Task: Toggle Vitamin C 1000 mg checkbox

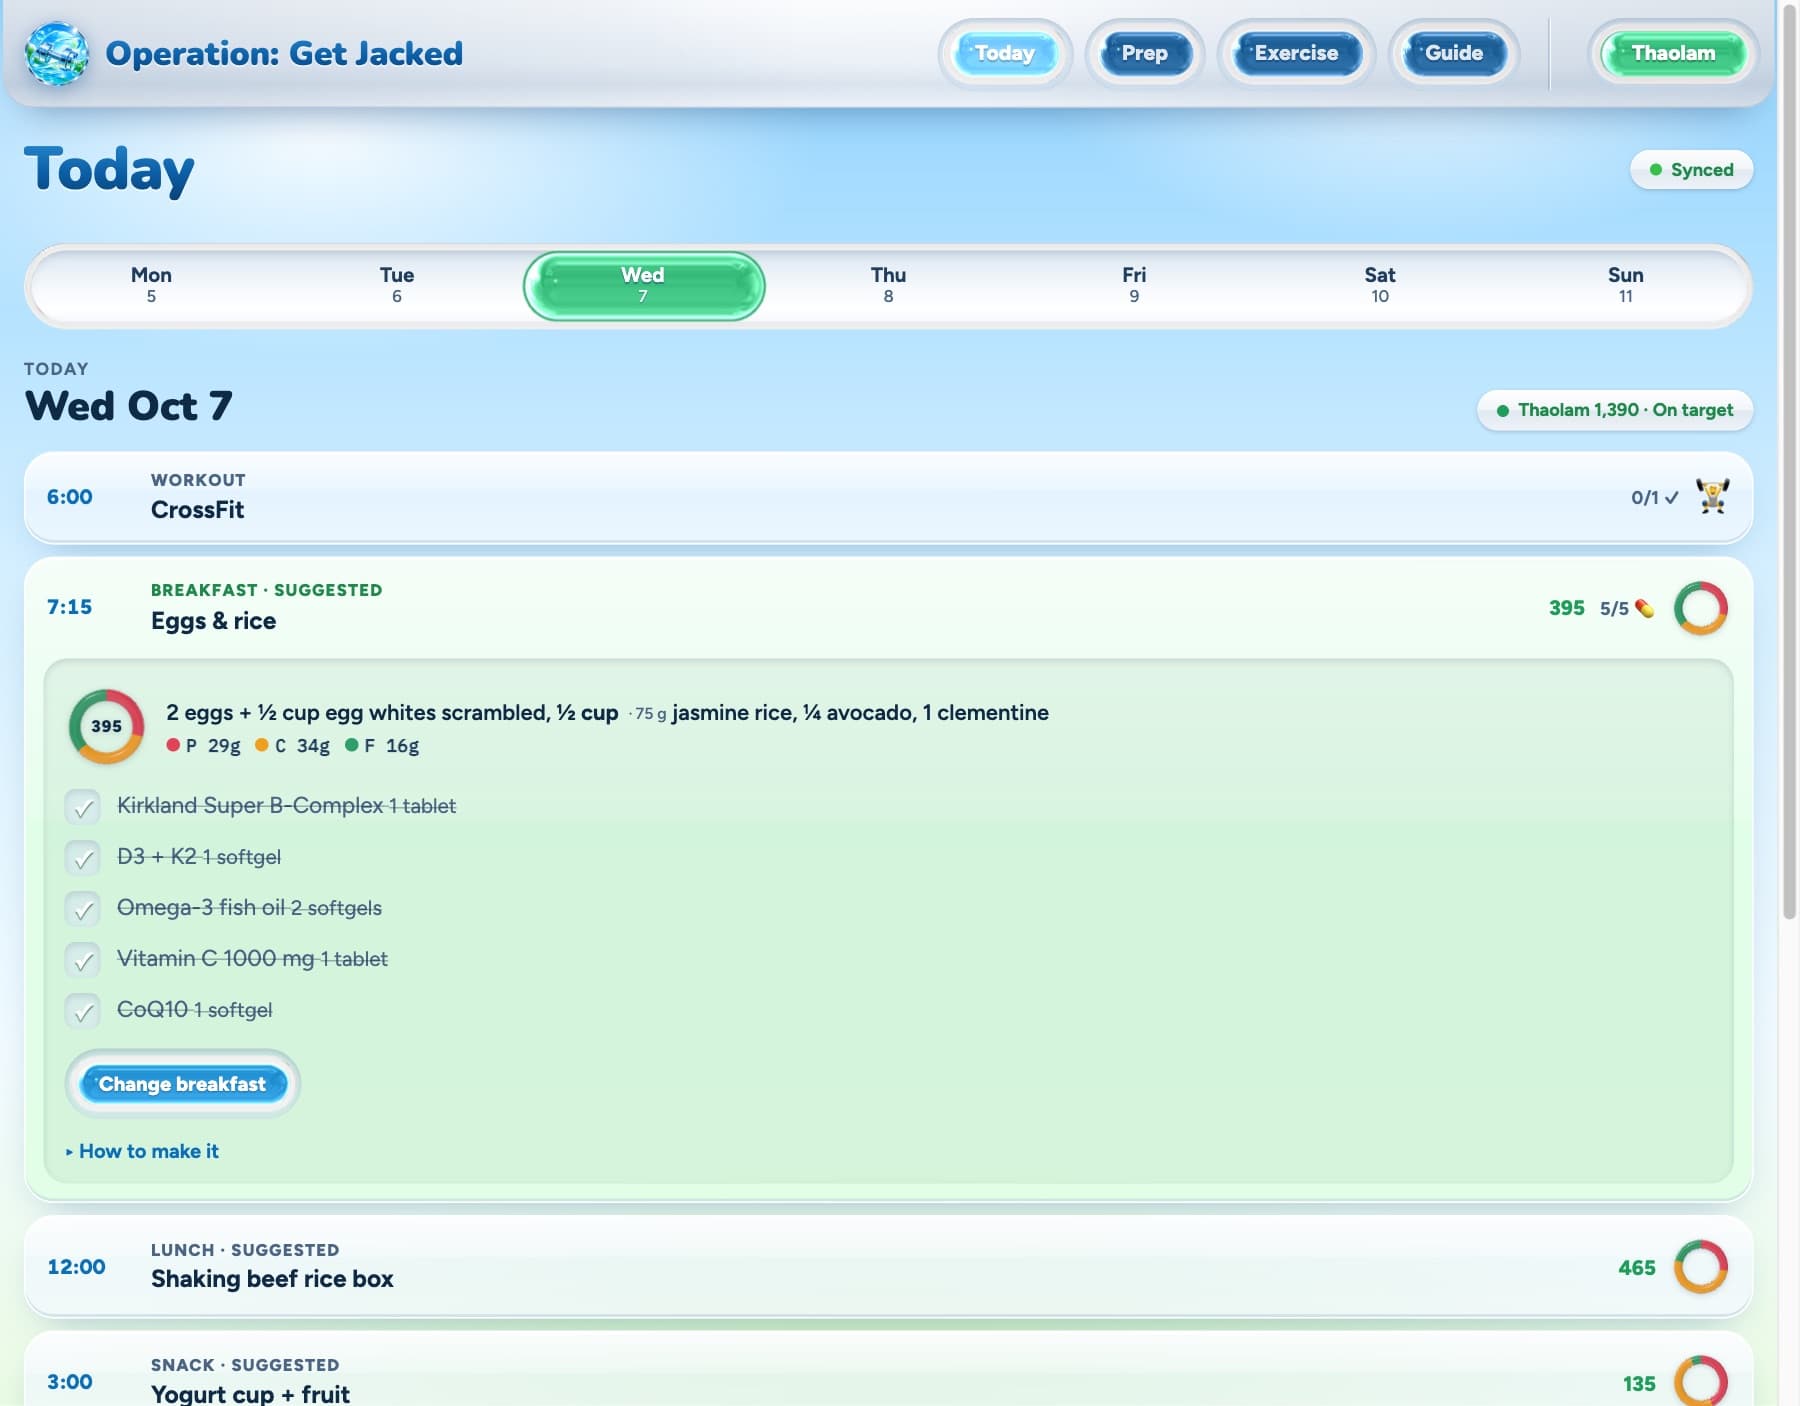Action: pos(83,959)
